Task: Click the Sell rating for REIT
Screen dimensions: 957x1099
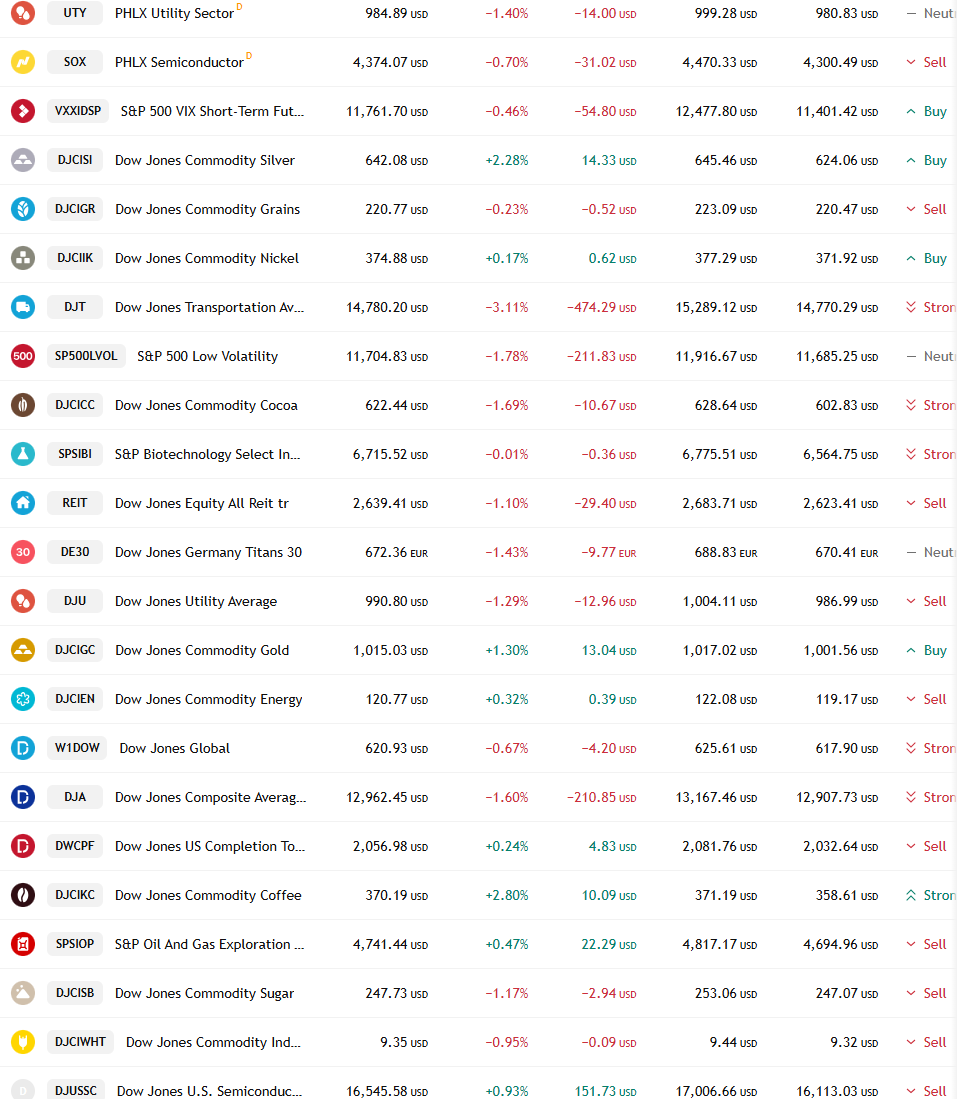Action: pos(926,503)
